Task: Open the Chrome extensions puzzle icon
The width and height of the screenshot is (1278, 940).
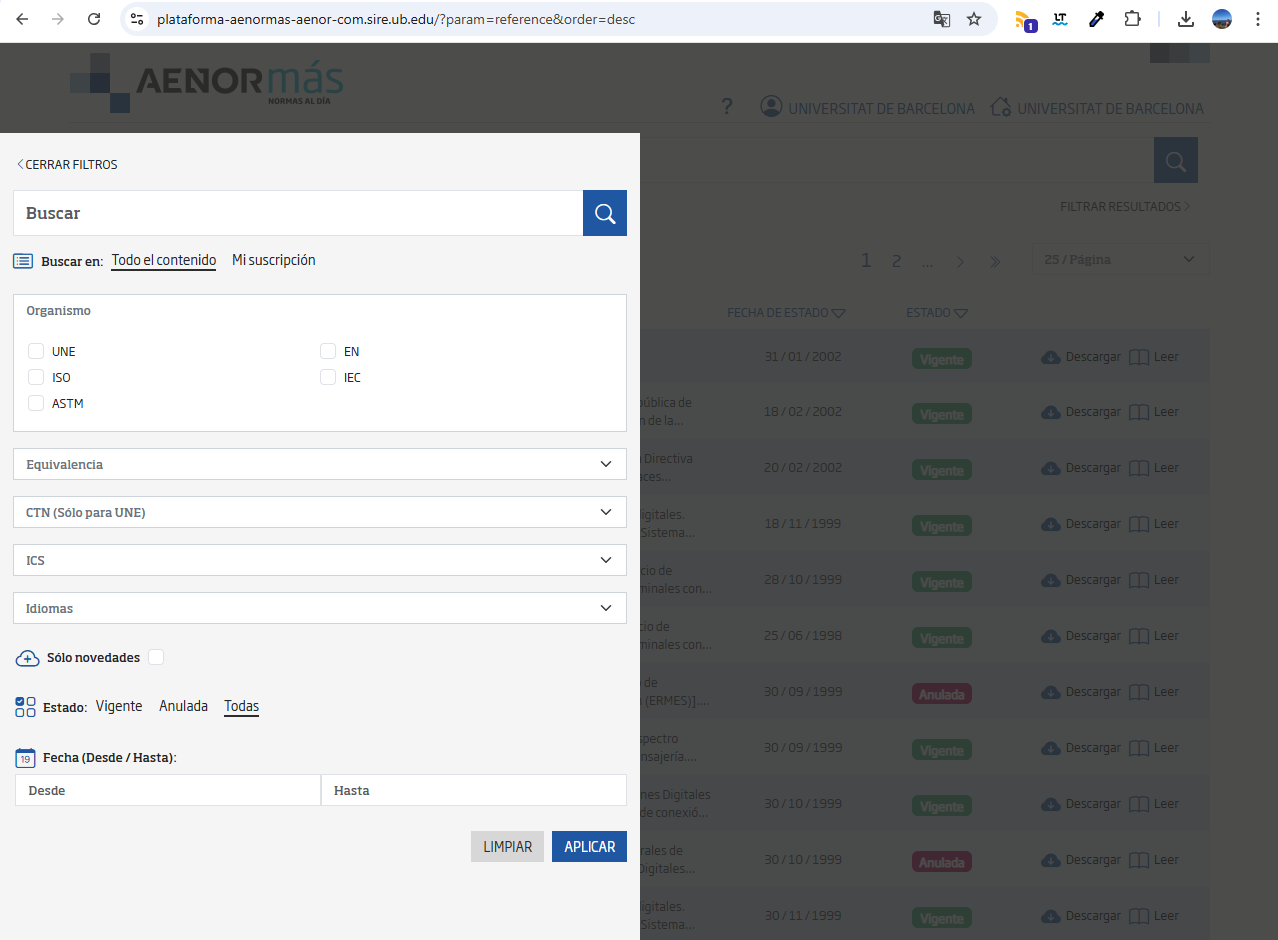Action: click(1132, 19)
